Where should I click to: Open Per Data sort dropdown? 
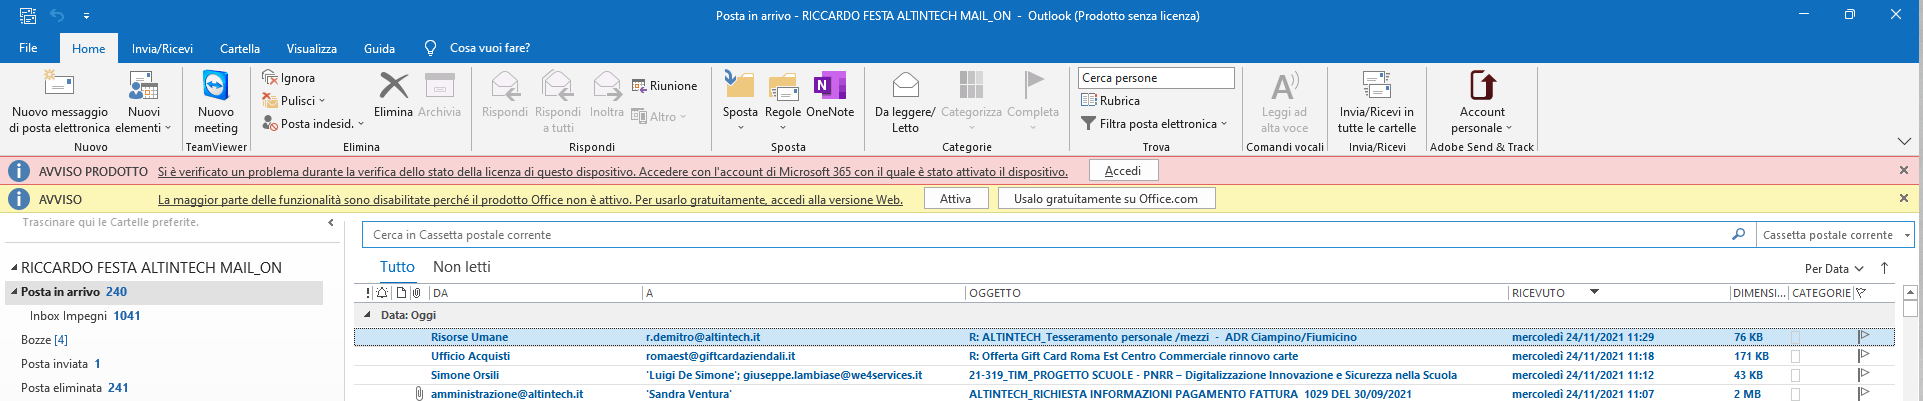pos(1834,269)
